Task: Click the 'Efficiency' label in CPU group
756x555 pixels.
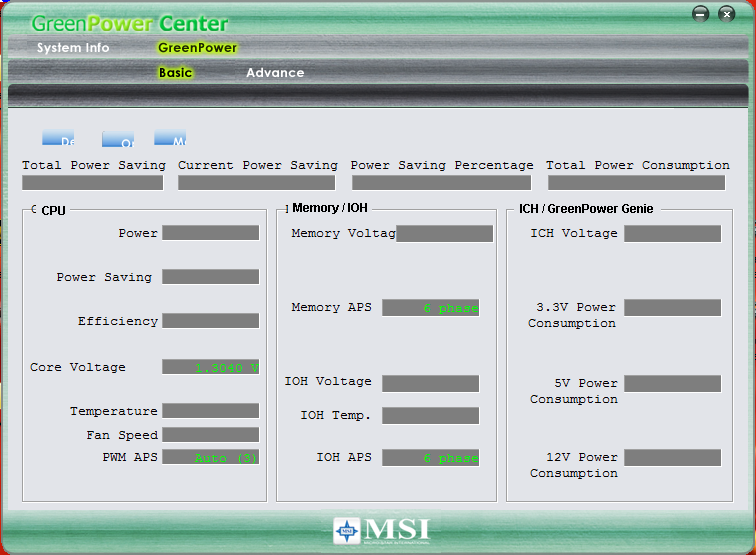Action: (118, 322)
